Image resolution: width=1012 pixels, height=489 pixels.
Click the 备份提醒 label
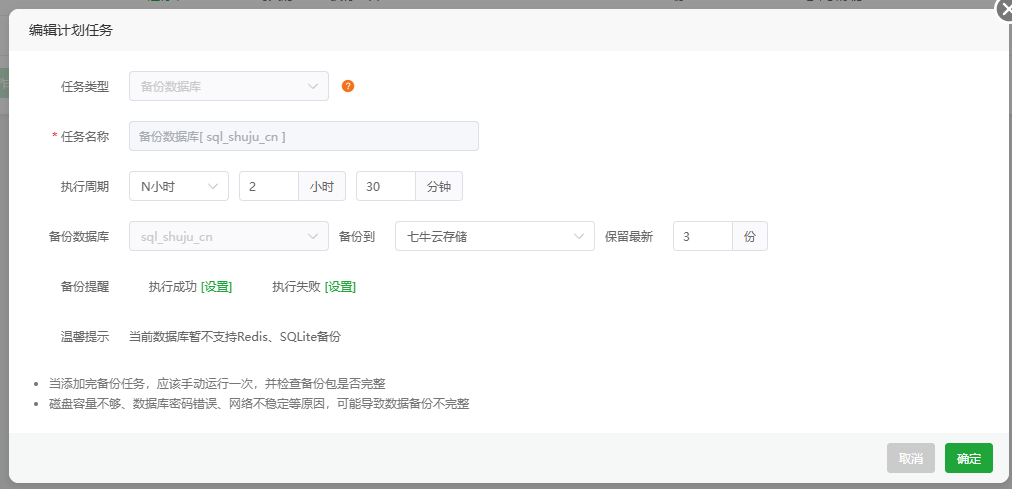point(85,287)
